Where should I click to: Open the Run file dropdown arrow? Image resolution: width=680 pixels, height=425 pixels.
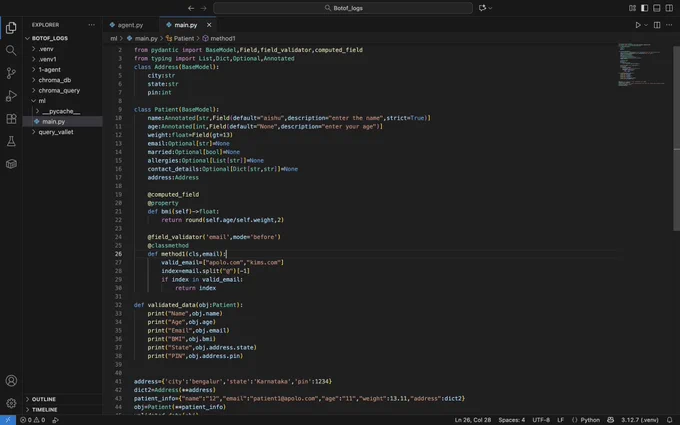coord(646,25)
